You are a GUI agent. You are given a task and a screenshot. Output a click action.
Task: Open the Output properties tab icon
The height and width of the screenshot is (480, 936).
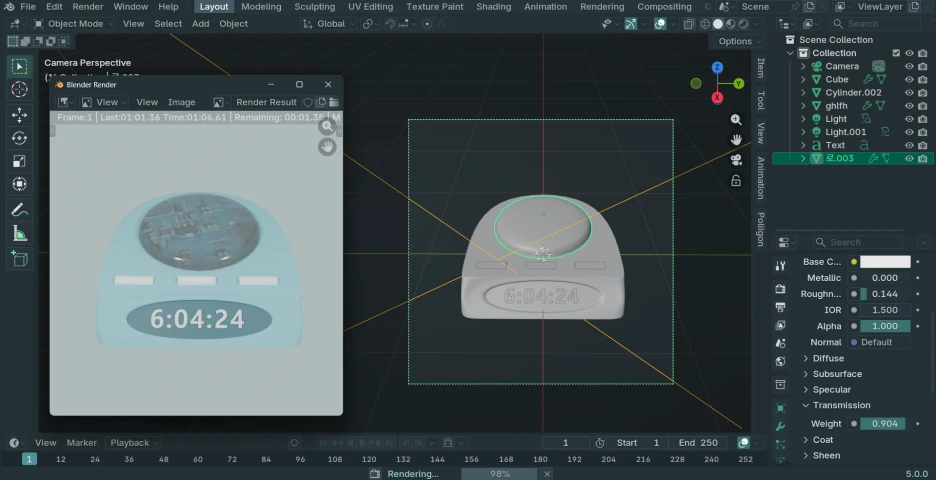[780, 307]
